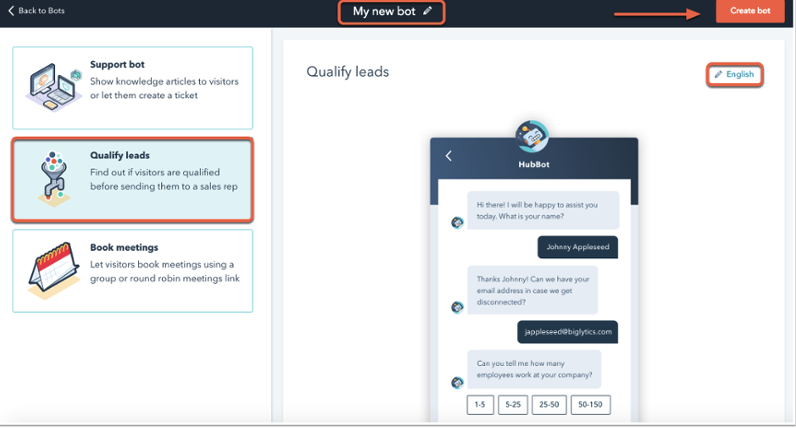Click the Back to Bots link
Viewport: 796px width, 428px height.
(x=37, y=11)
